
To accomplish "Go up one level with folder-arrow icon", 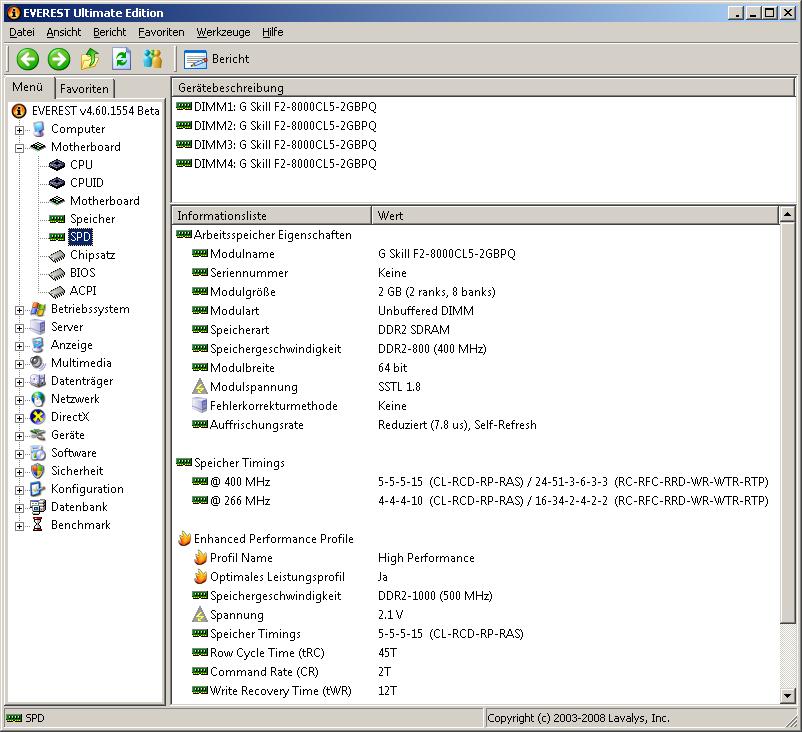I will click(90, 59).
